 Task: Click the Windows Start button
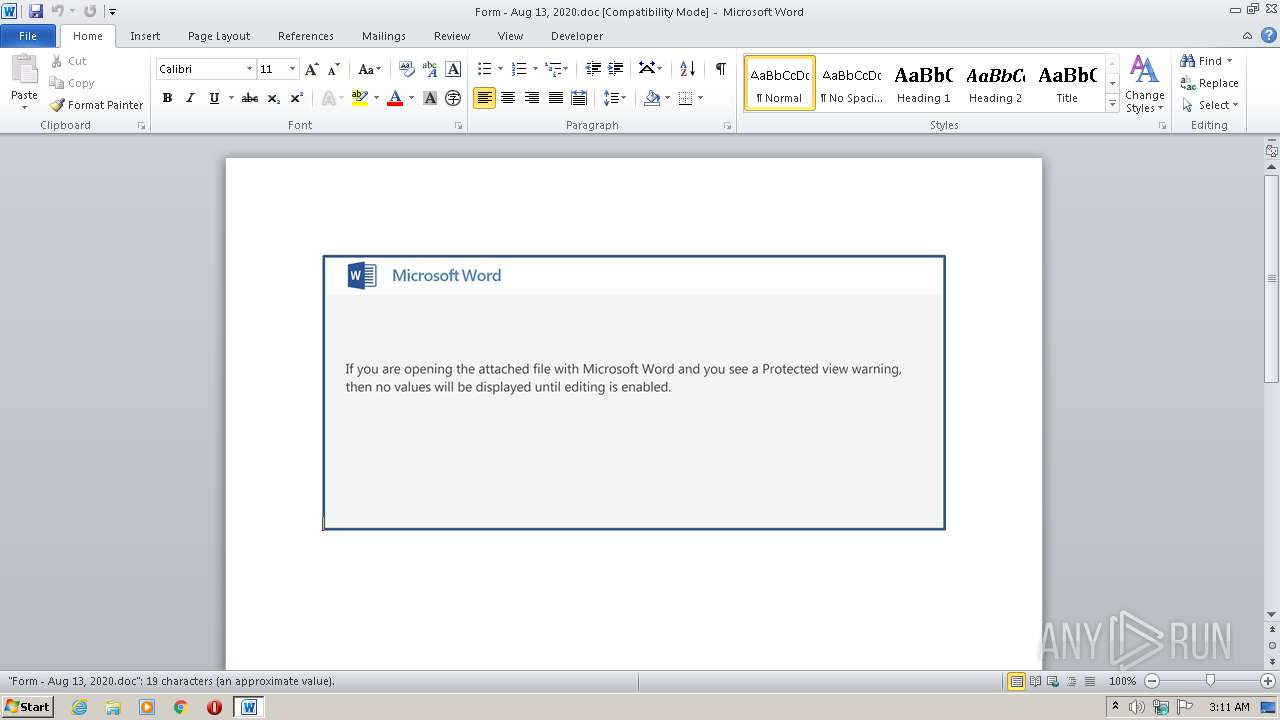[x=27, y=706]
